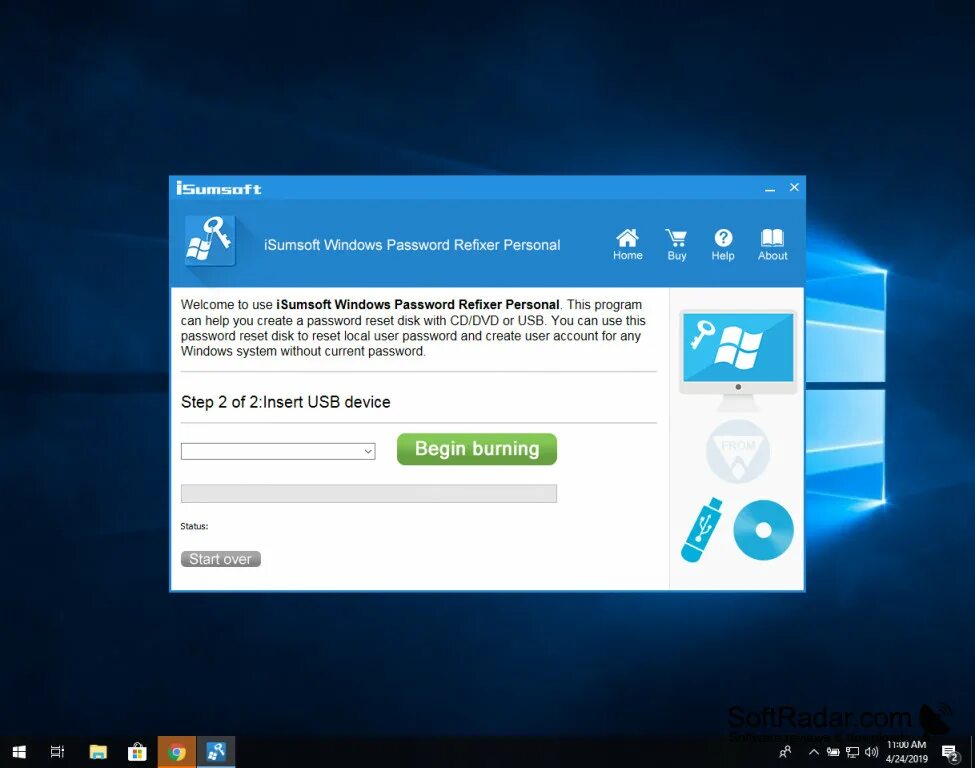The image size is (975, 768).
Task: Click the volume speaker tray icon
Action: (872, 752)
